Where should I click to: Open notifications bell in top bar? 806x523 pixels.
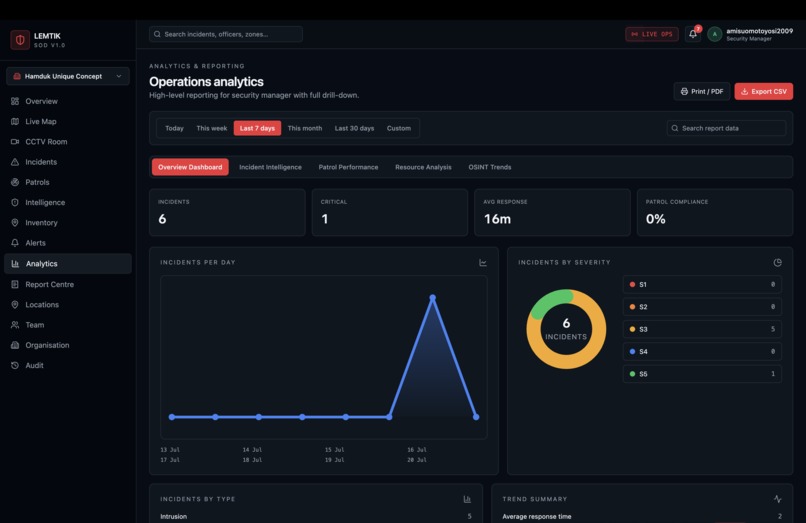click(x=692, y=34)
